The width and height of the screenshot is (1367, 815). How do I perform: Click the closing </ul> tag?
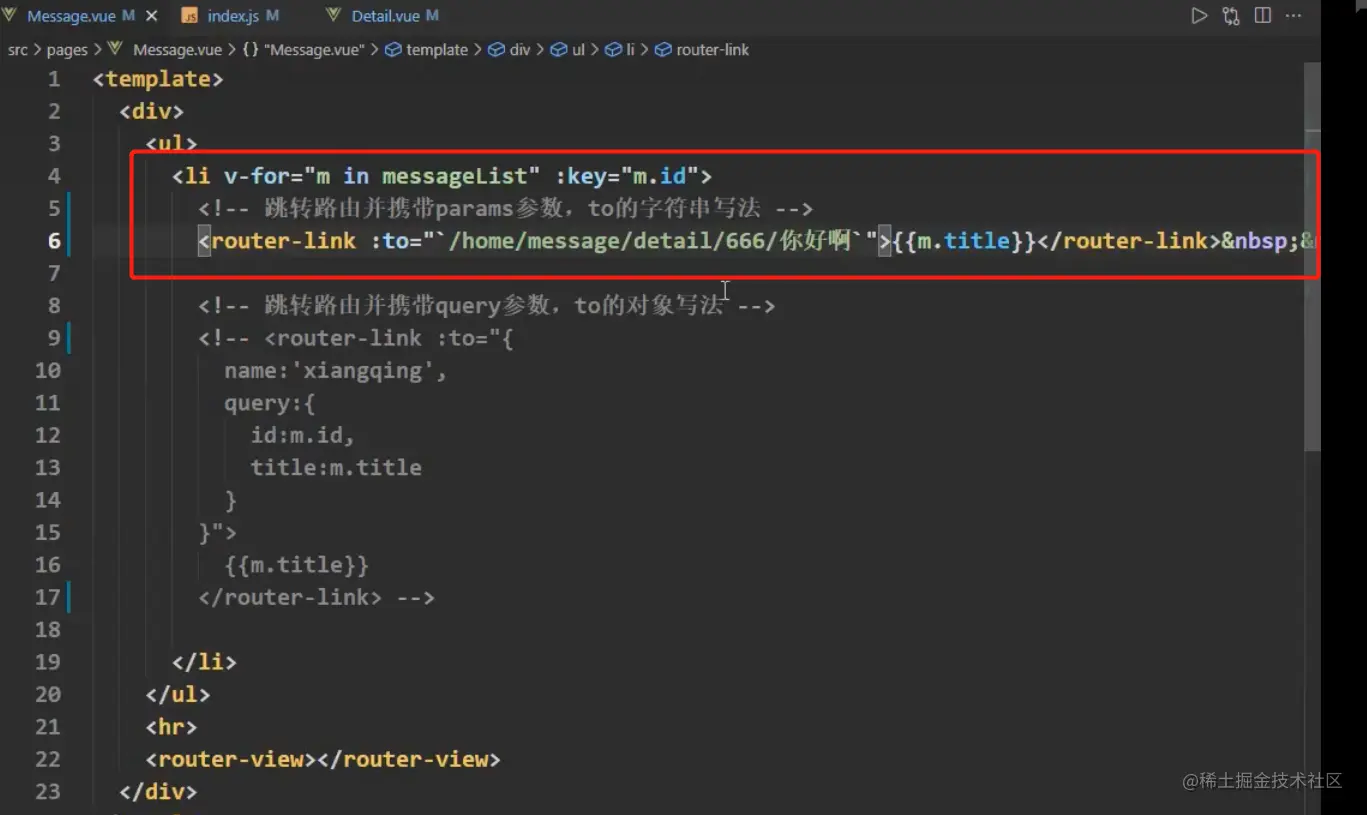(x=178, y=694)
